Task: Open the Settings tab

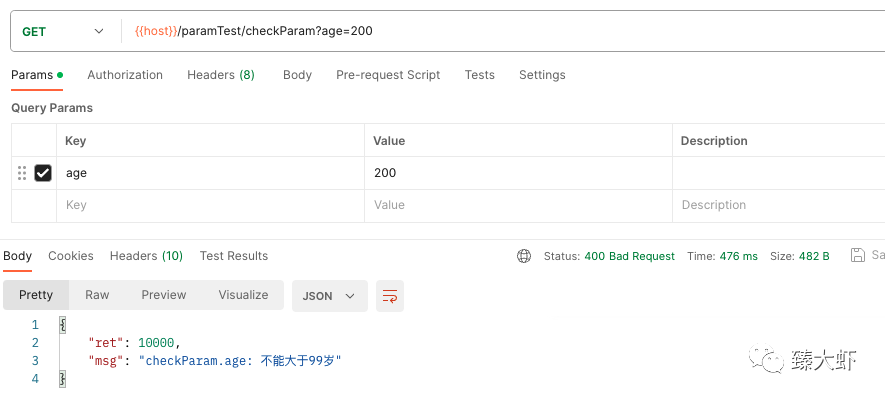Action: click(x=542, y=75)
